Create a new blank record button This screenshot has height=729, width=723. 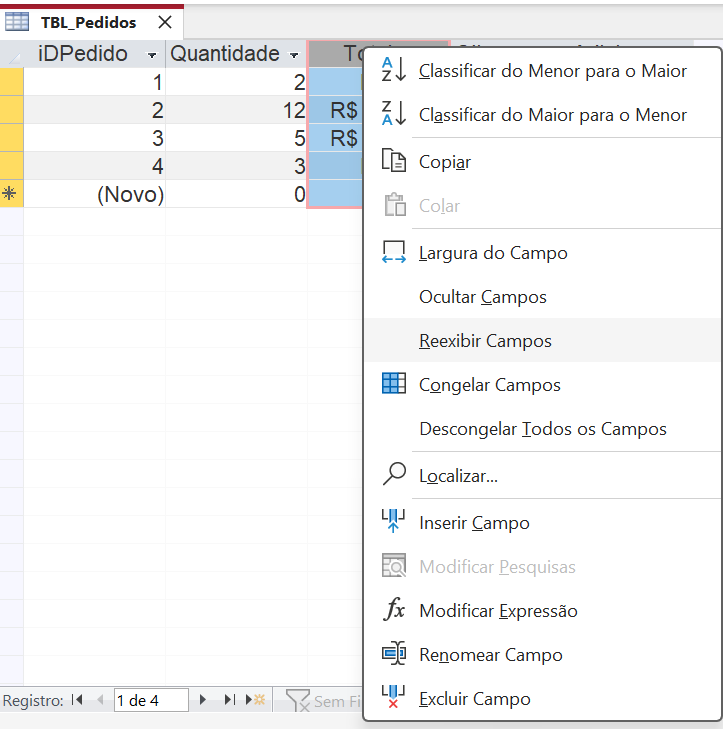tap(257, 700)
